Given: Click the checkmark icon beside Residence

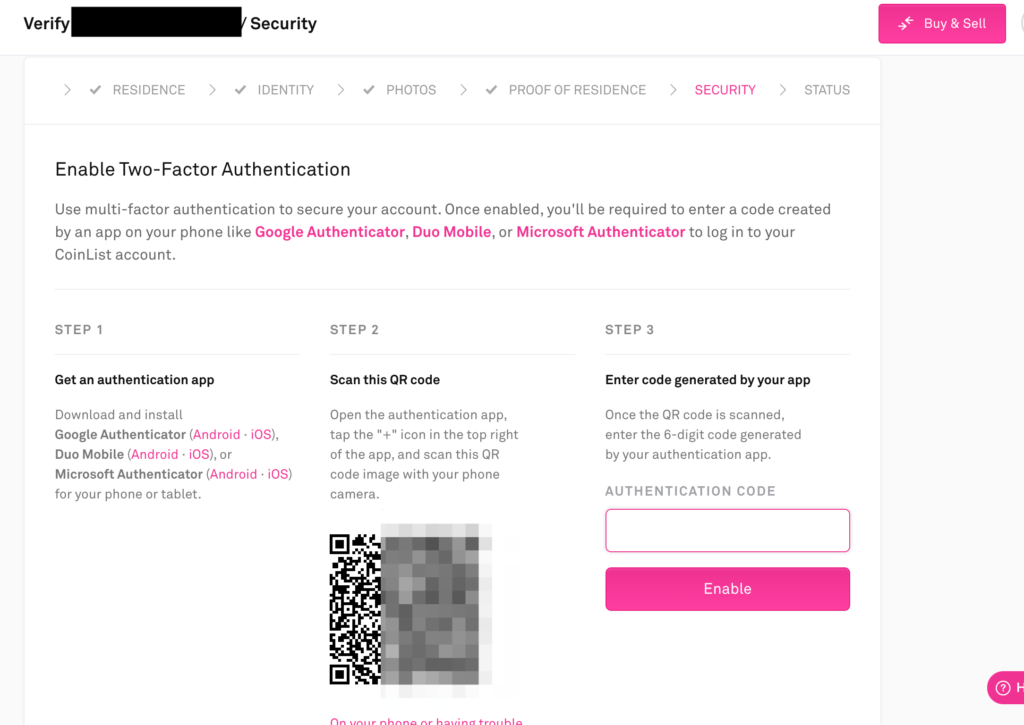Looking at the screenshot, I should point(95,90).
